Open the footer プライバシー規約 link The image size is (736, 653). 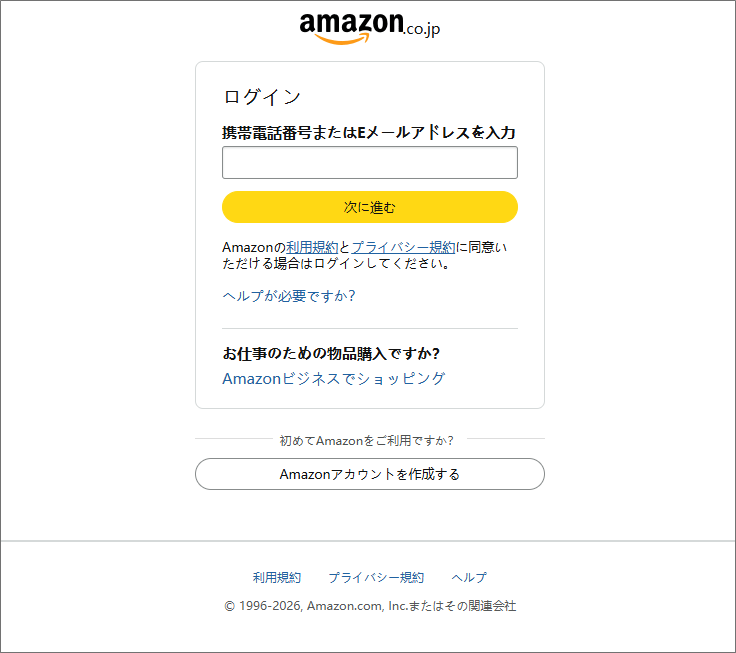coord(375,577)
